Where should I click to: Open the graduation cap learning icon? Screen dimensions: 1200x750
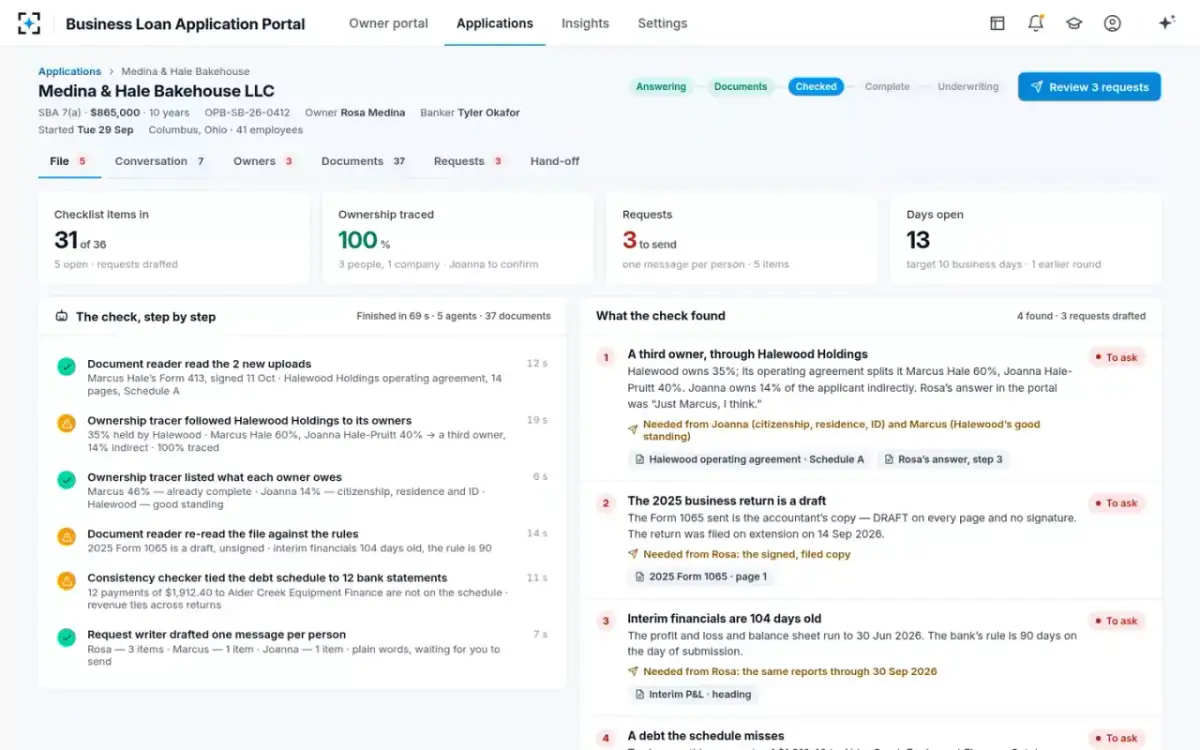pyautogui.click(x=1074, y=23)
